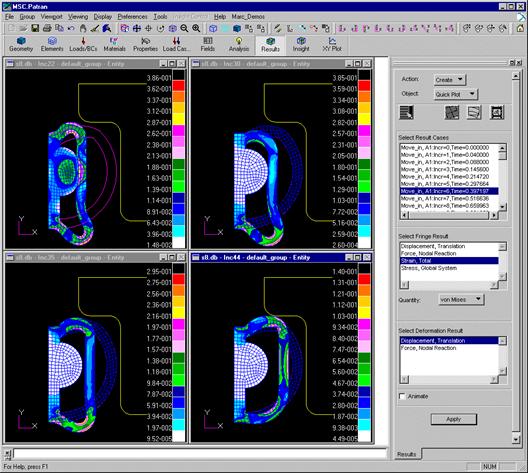Click red swatch in Inc44 color legend
The image size is (528, 473).
[x=364, y=279]
